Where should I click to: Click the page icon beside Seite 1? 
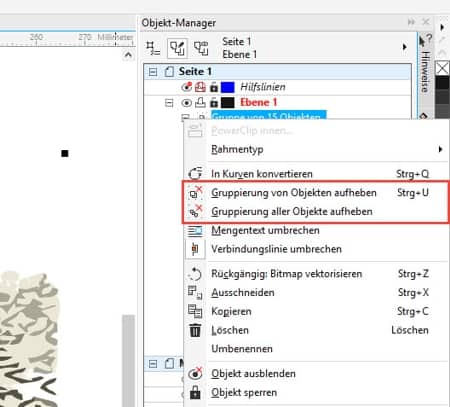(169, 72)
